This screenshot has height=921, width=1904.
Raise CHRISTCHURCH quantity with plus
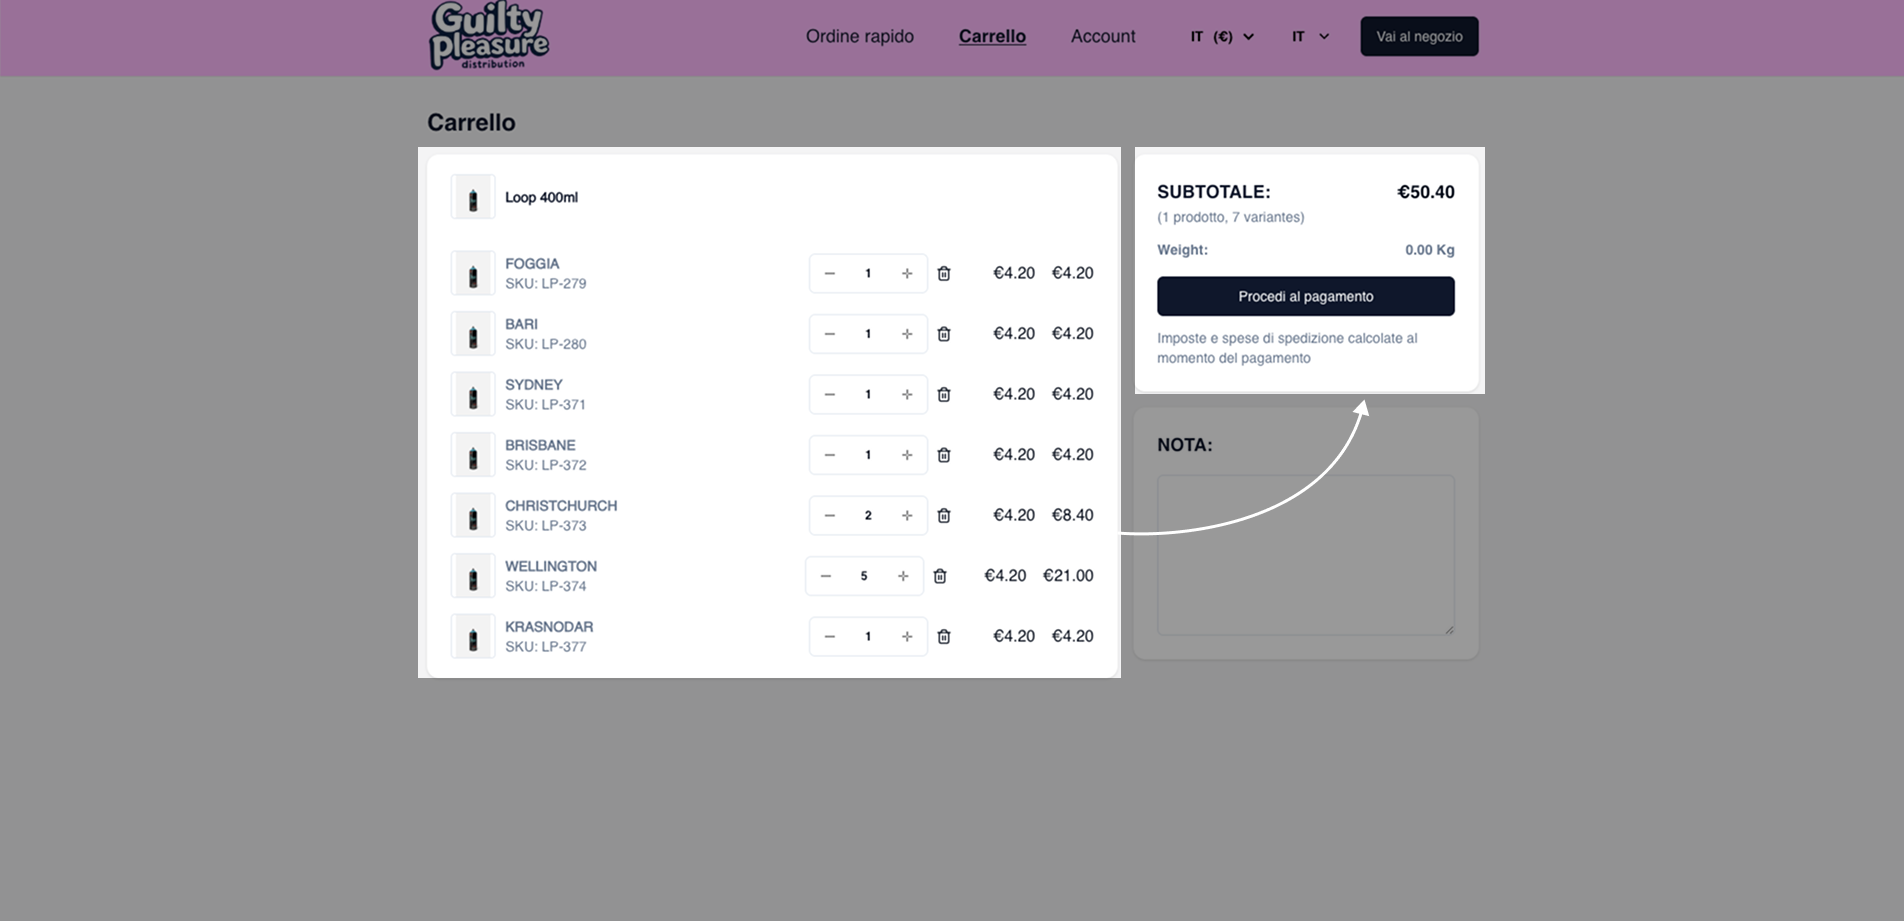coord(907,515)
